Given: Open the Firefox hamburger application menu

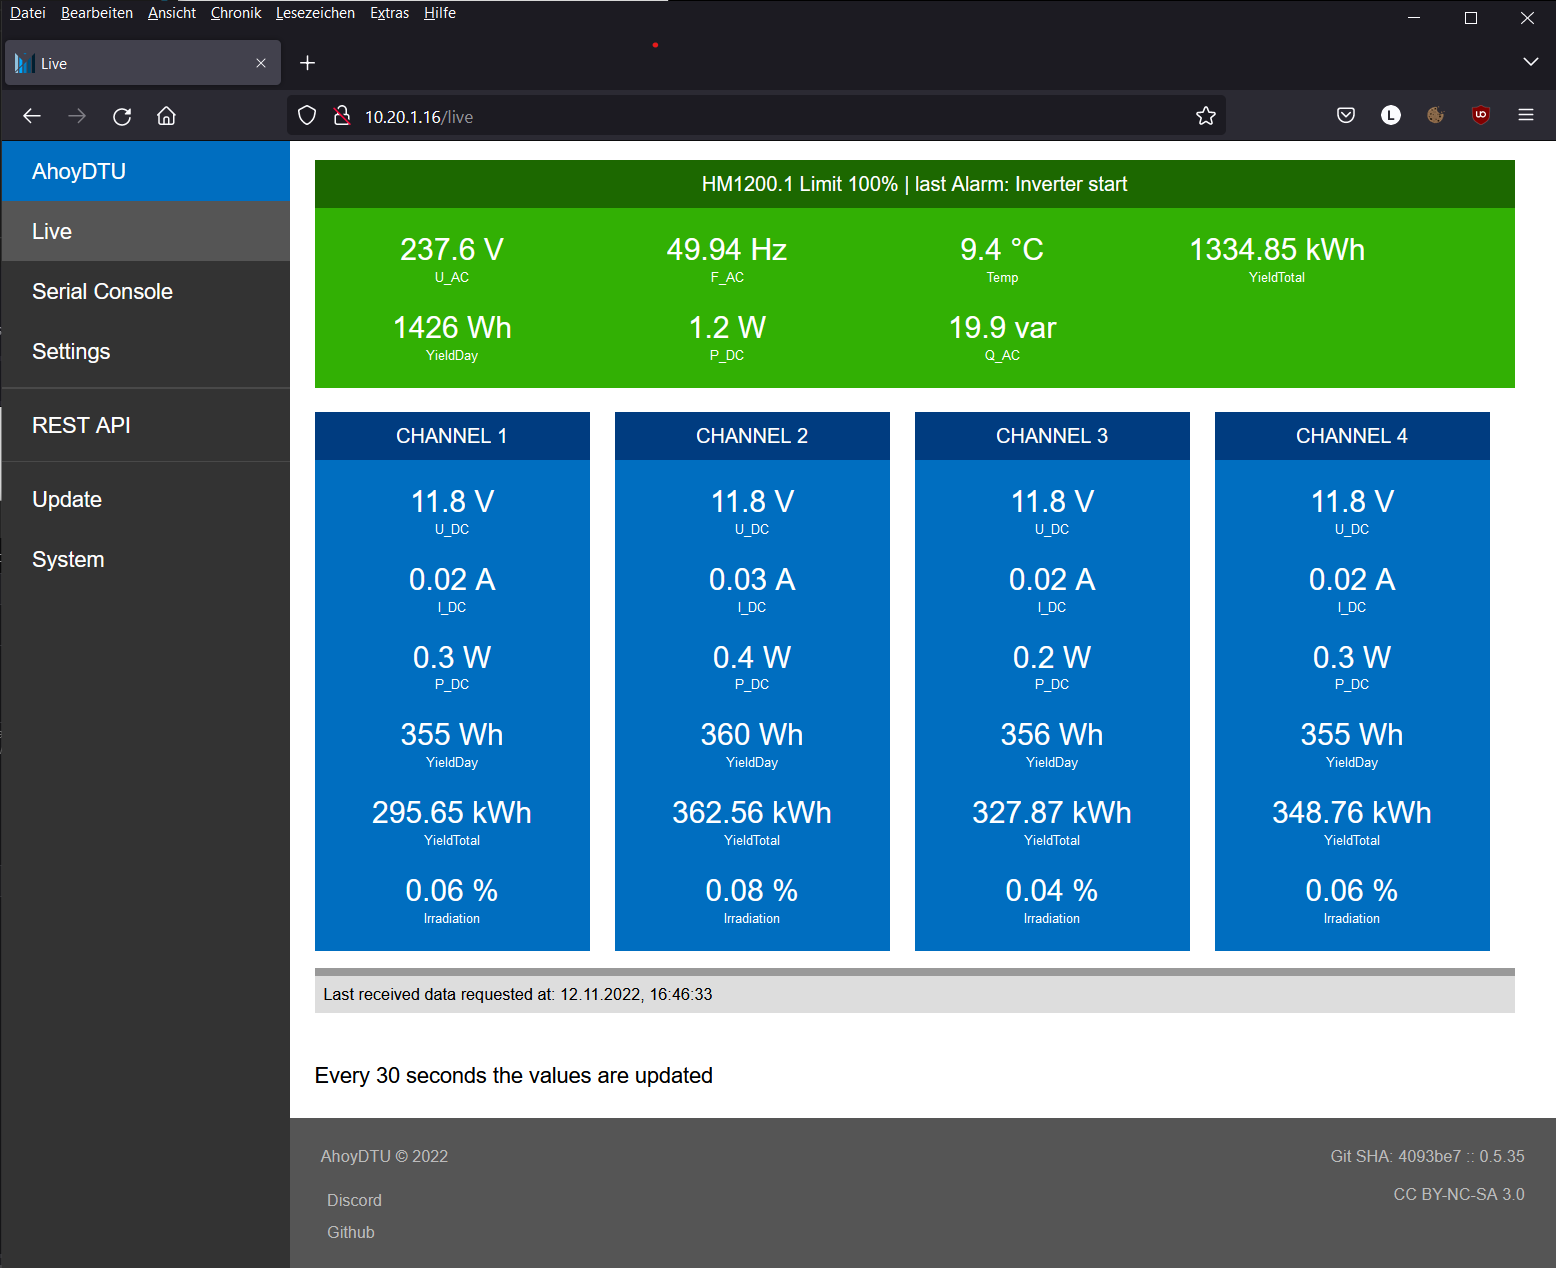Looking at the screenshot, I should tap(1525, 115).
